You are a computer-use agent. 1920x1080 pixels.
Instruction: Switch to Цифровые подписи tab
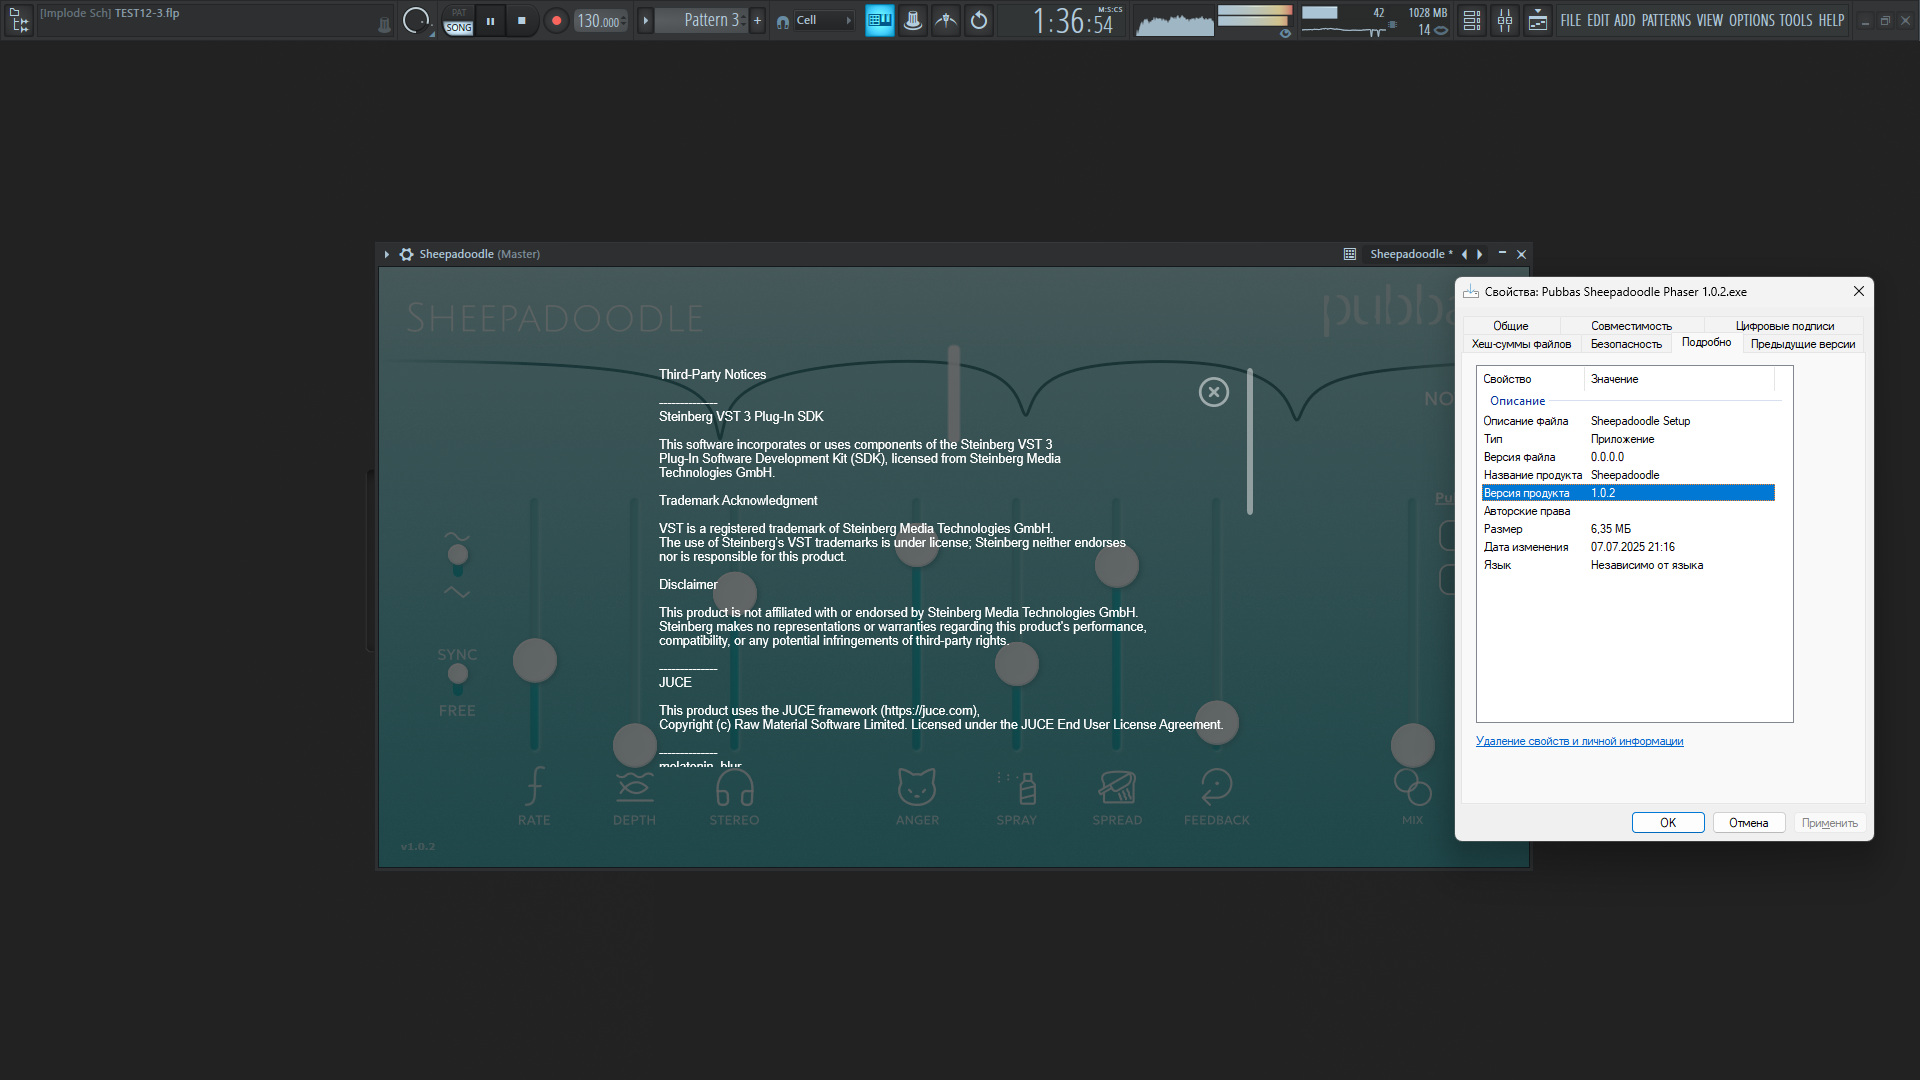tap(1784, 326)
